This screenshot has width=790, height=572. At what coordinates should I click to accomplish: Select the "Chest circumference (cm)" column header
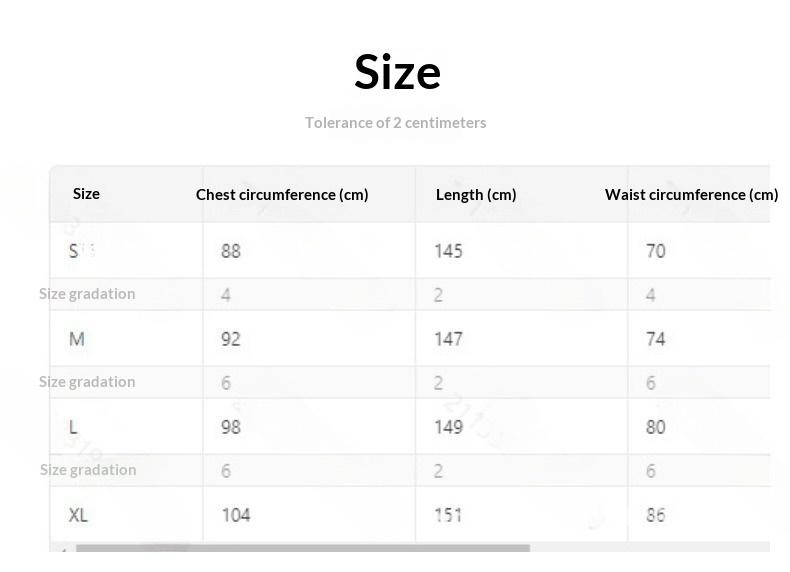[282, 195]
